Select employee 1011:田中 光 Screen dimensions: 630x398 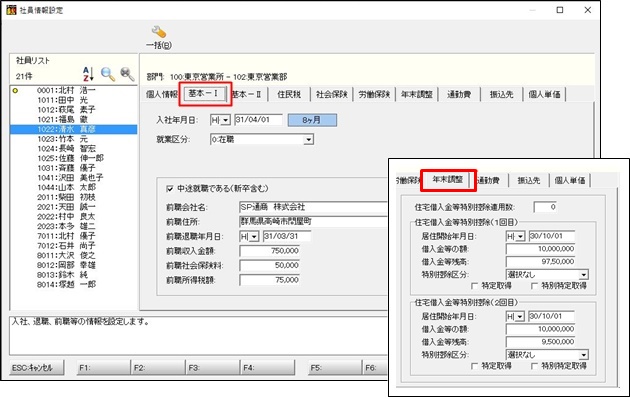[x=62, y=100]
